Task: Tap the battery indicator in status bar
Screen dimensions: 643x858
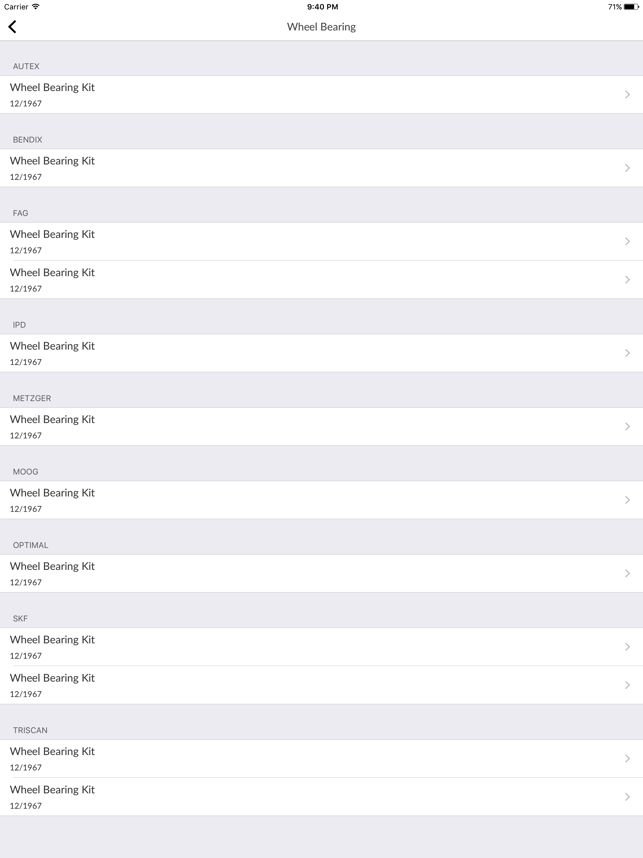Action: 631,7
